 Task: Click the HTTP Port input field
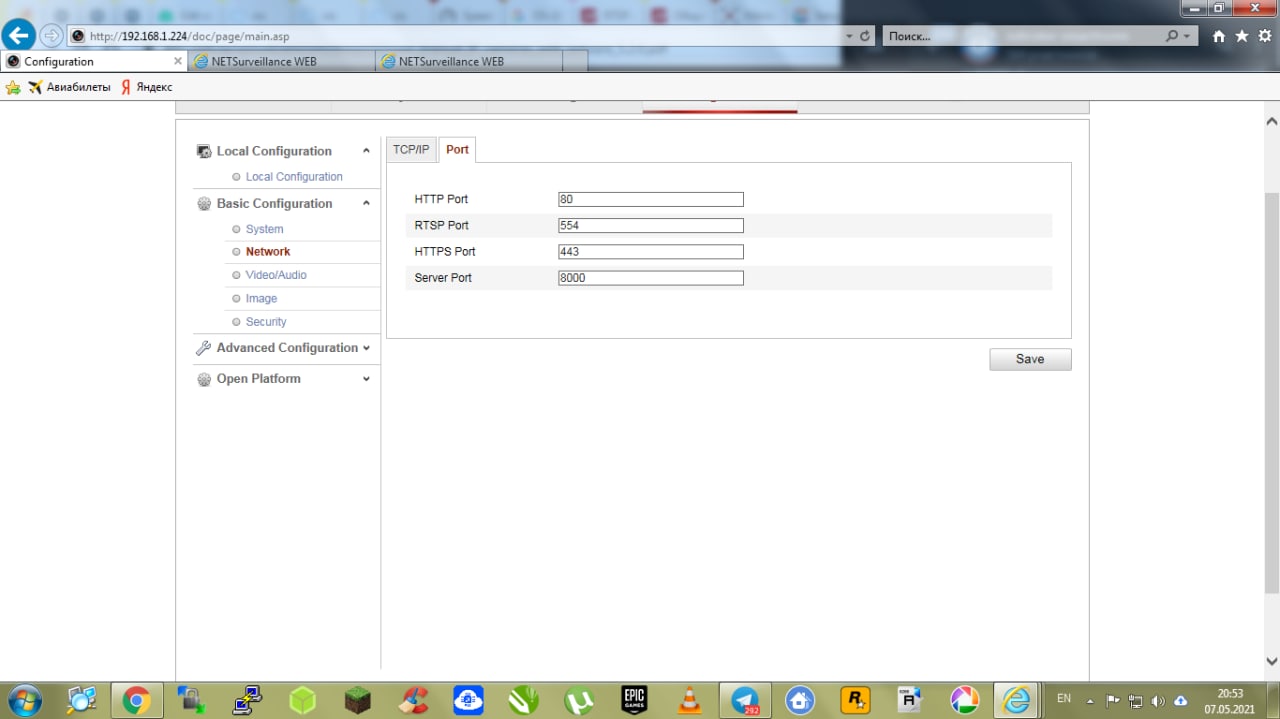coord(651,199)
